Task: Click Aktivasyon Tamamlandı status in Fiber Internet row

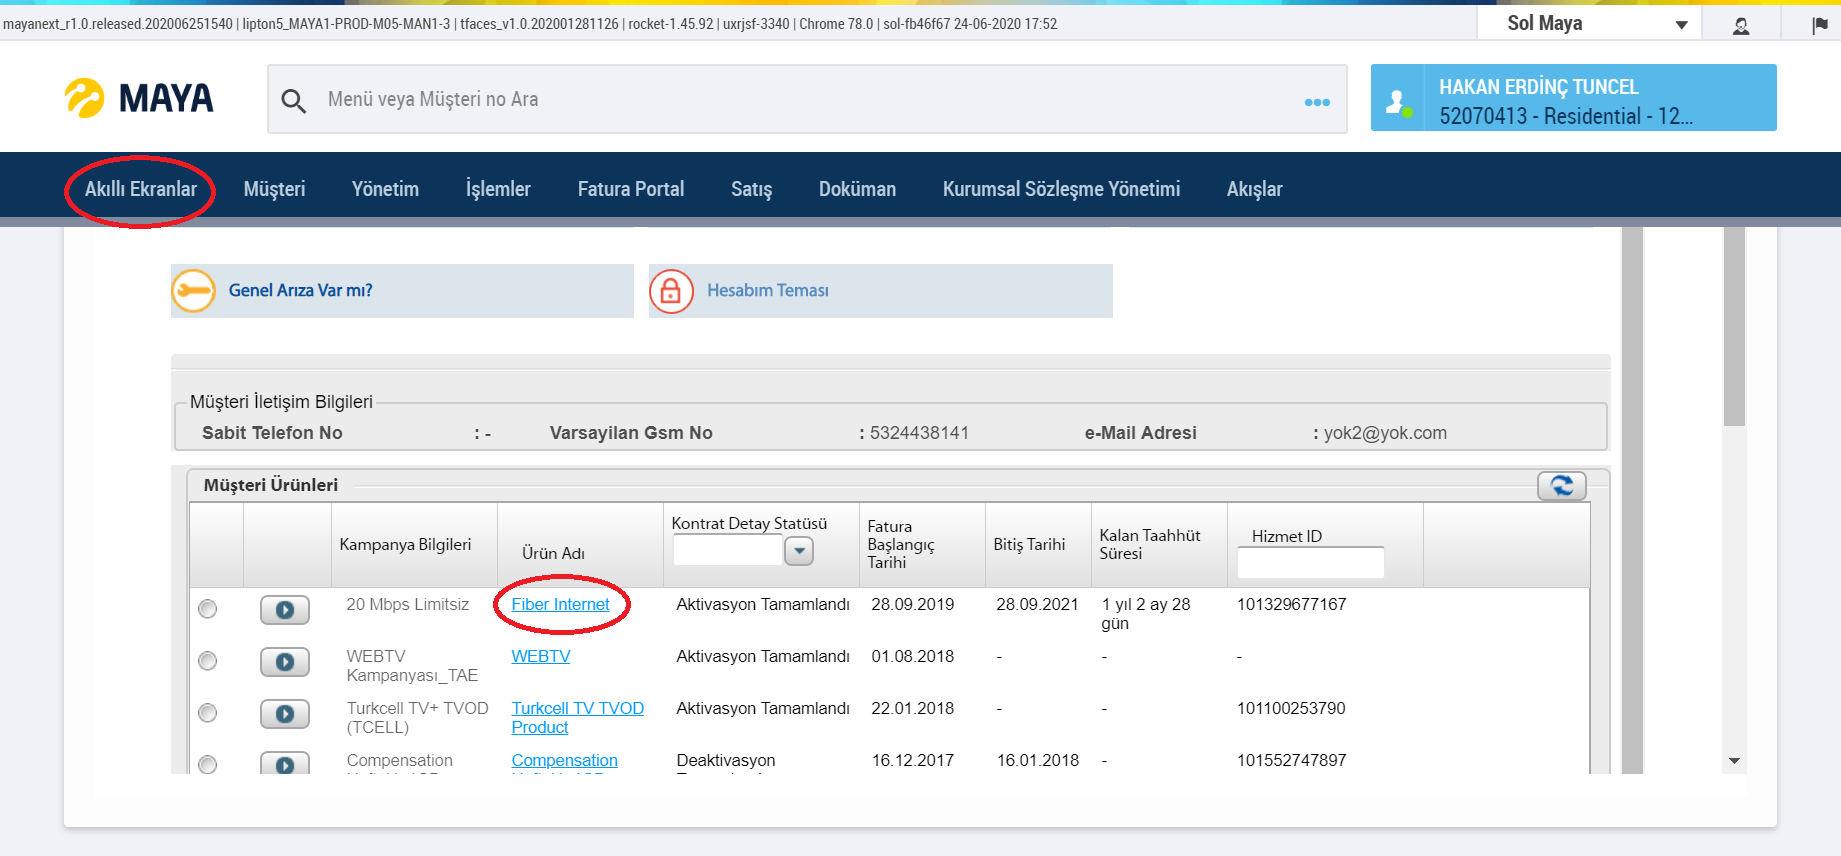Action: [x=763, y=605]
